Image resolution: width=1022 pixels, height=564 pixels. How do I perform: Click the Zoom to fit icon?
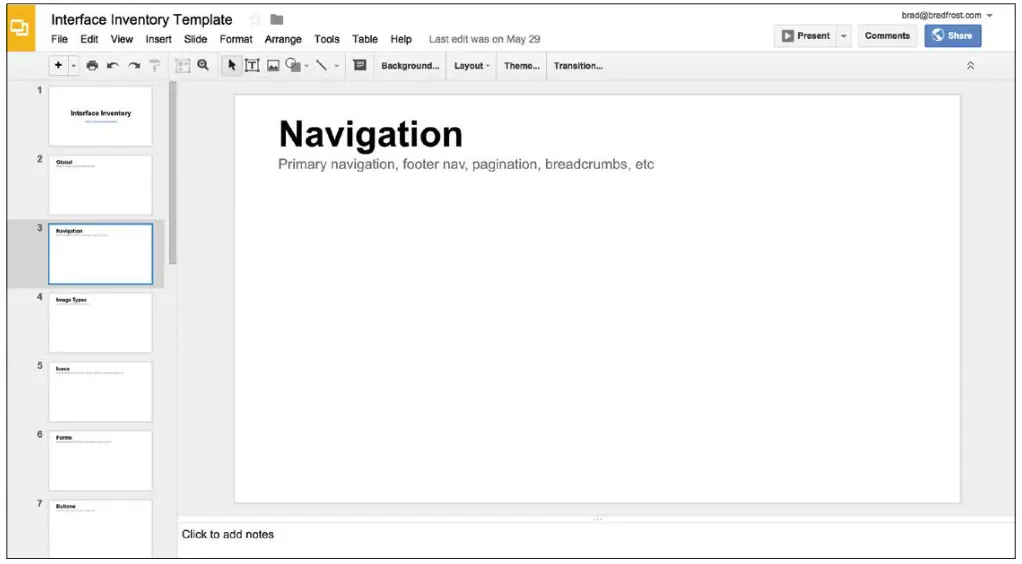[182, 65]
